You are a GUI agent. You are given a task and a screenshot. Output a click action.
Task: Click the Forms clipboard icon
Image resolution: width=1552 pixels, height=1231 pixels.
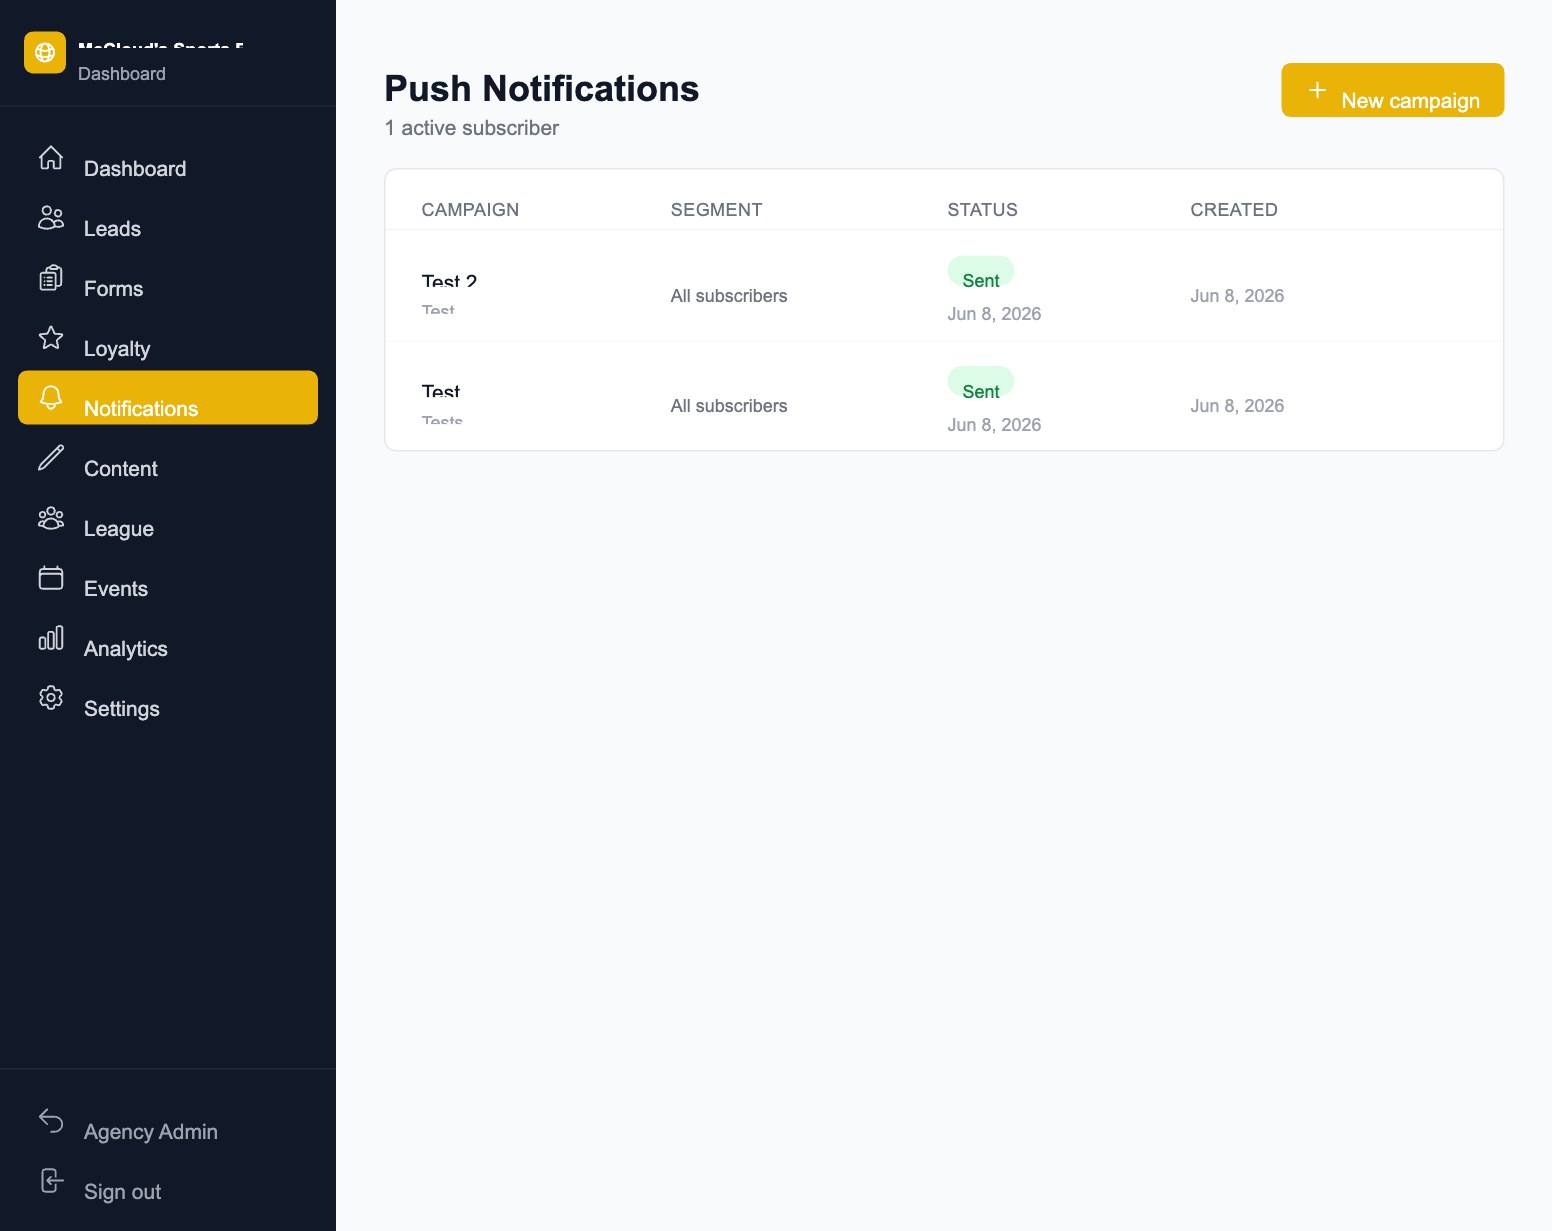(51, 278)
